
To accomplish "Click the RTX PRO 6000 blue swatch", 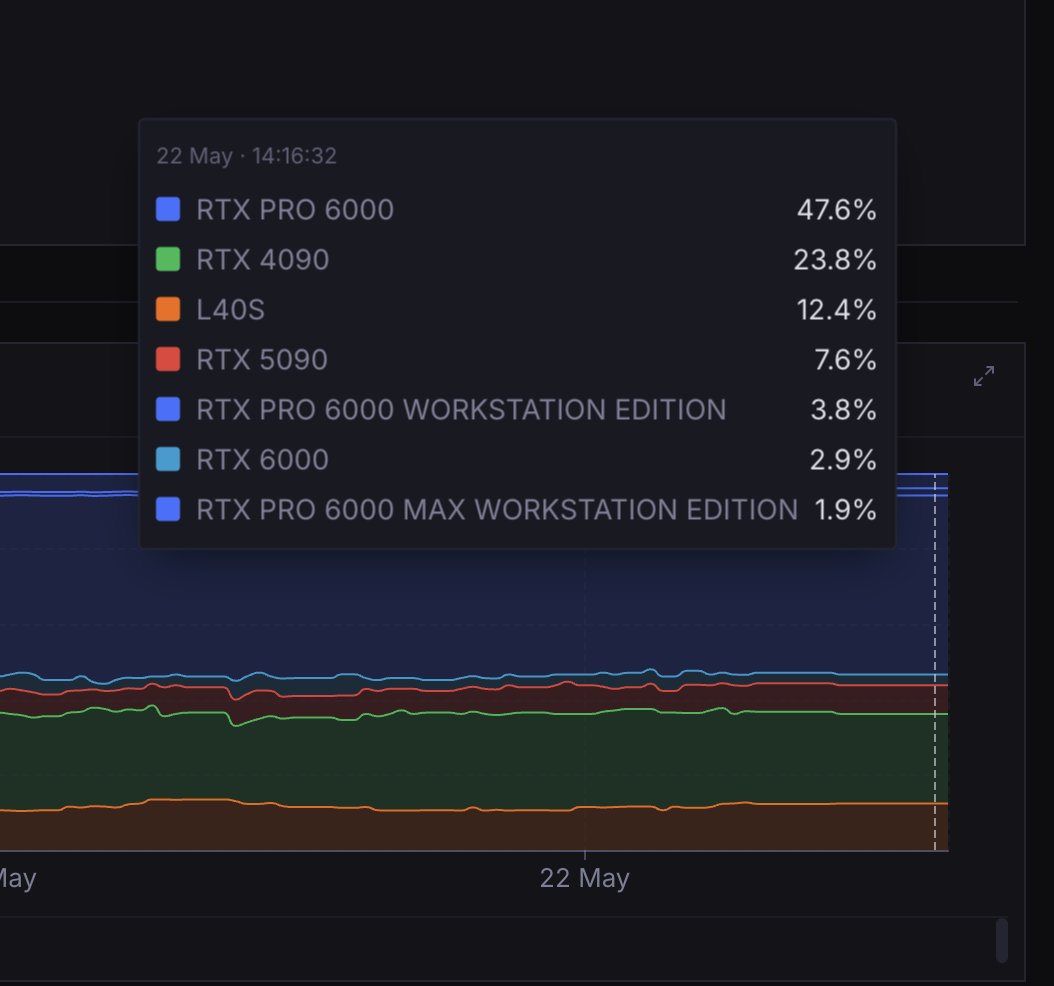I will pyautogui.click(x=168, y=209).
